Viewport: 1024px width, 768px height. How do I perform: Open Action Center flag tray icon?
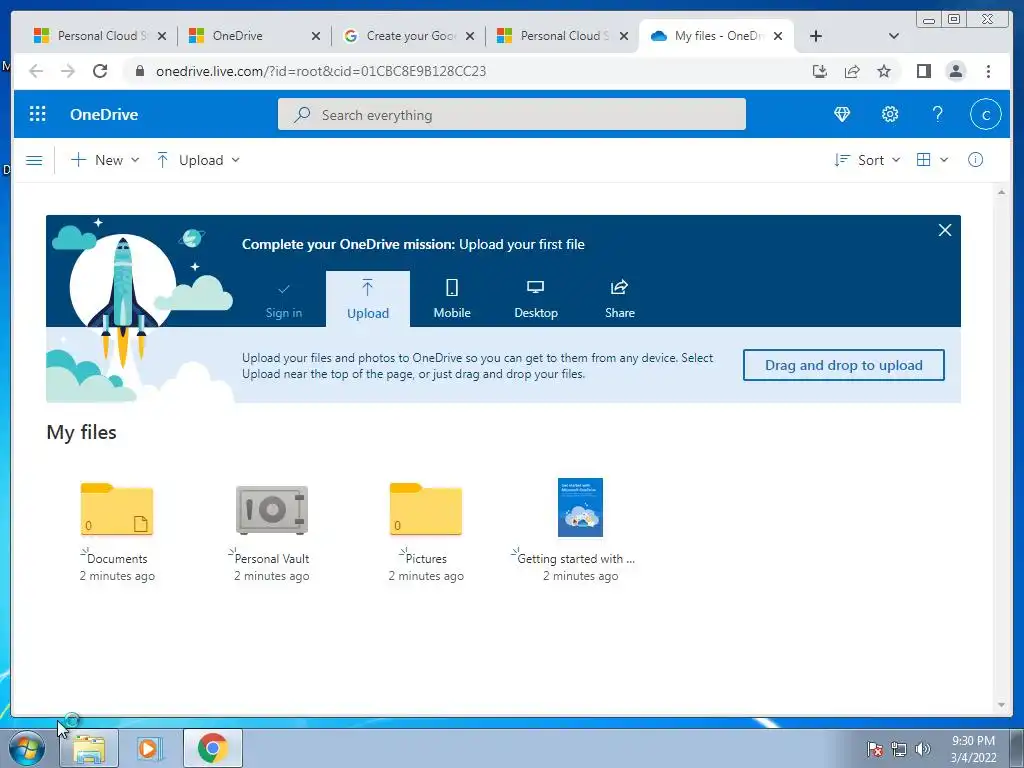click(874, 749)
